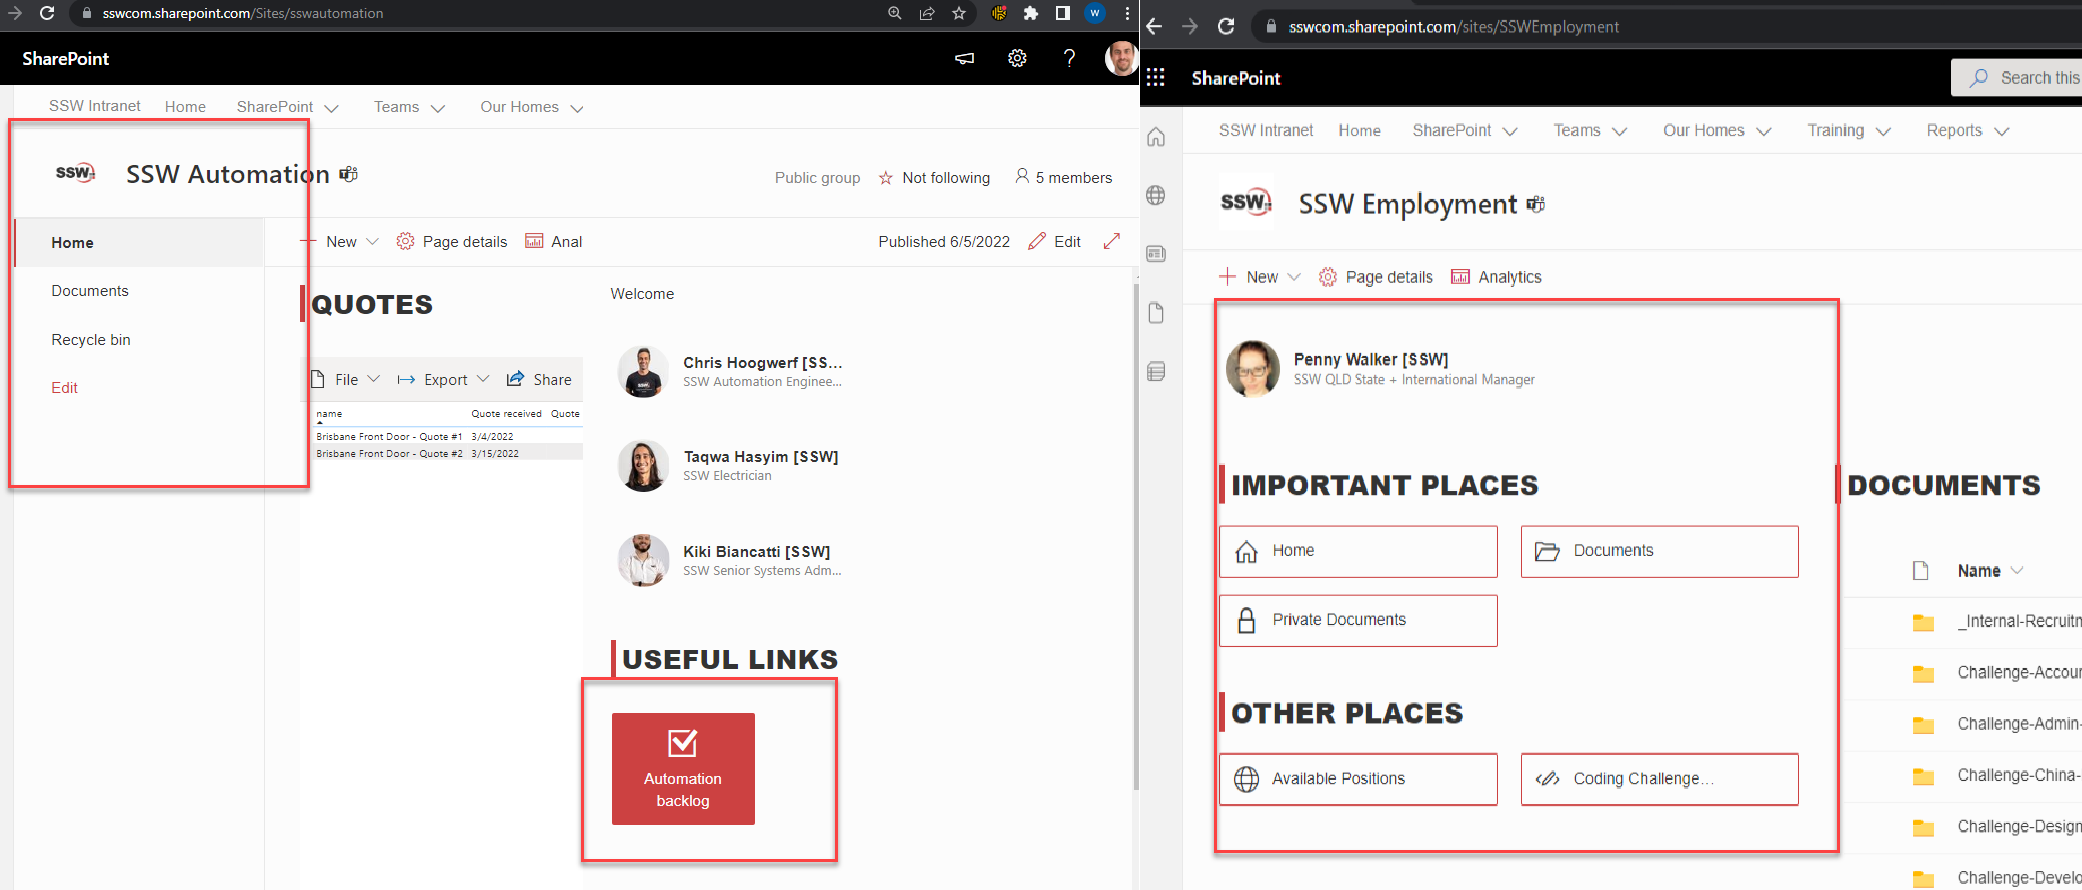This screenshot has height=890, width=2082.
Task: Open the My Lists sidebar icon
Action: tap(1156, 372)
